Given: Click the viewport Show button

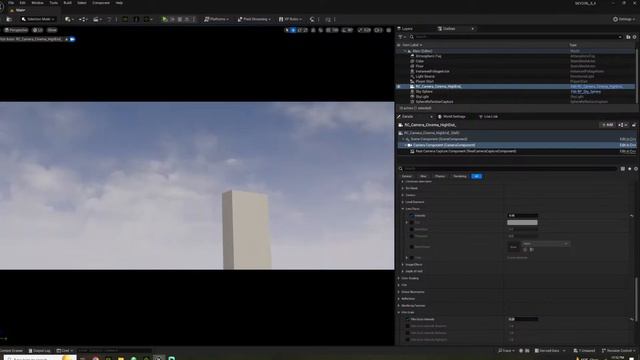Looking at the screenshot, I should click(x=52, y=30).
